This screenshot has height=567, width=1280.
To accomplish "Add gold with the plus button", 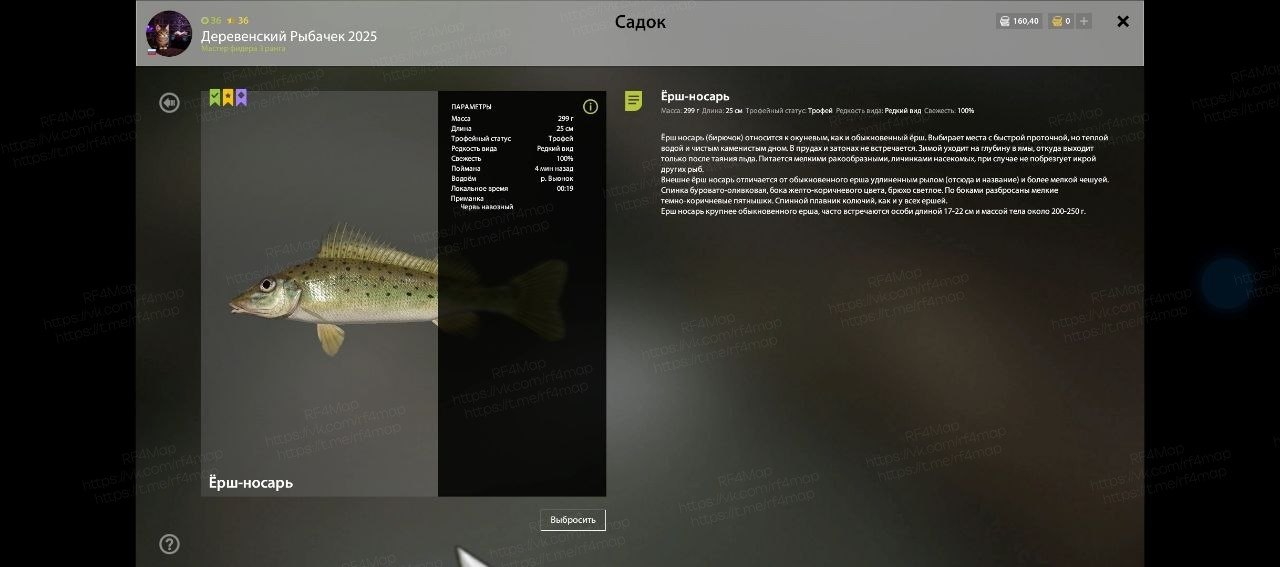I will (1084, 21).
